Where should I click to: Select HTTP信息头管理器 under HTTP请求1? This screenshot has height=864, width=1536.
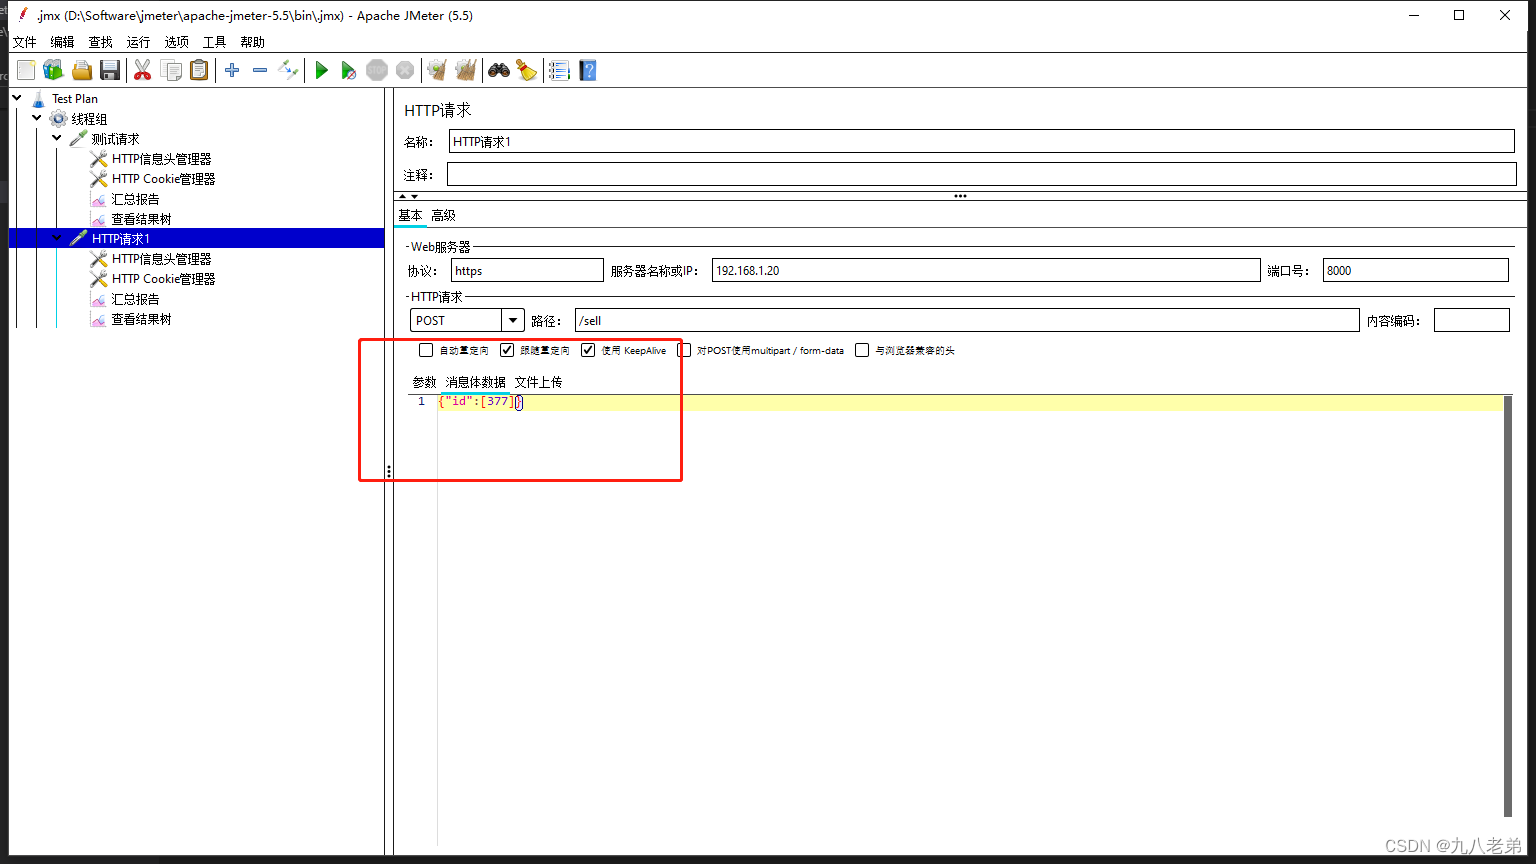161,259
